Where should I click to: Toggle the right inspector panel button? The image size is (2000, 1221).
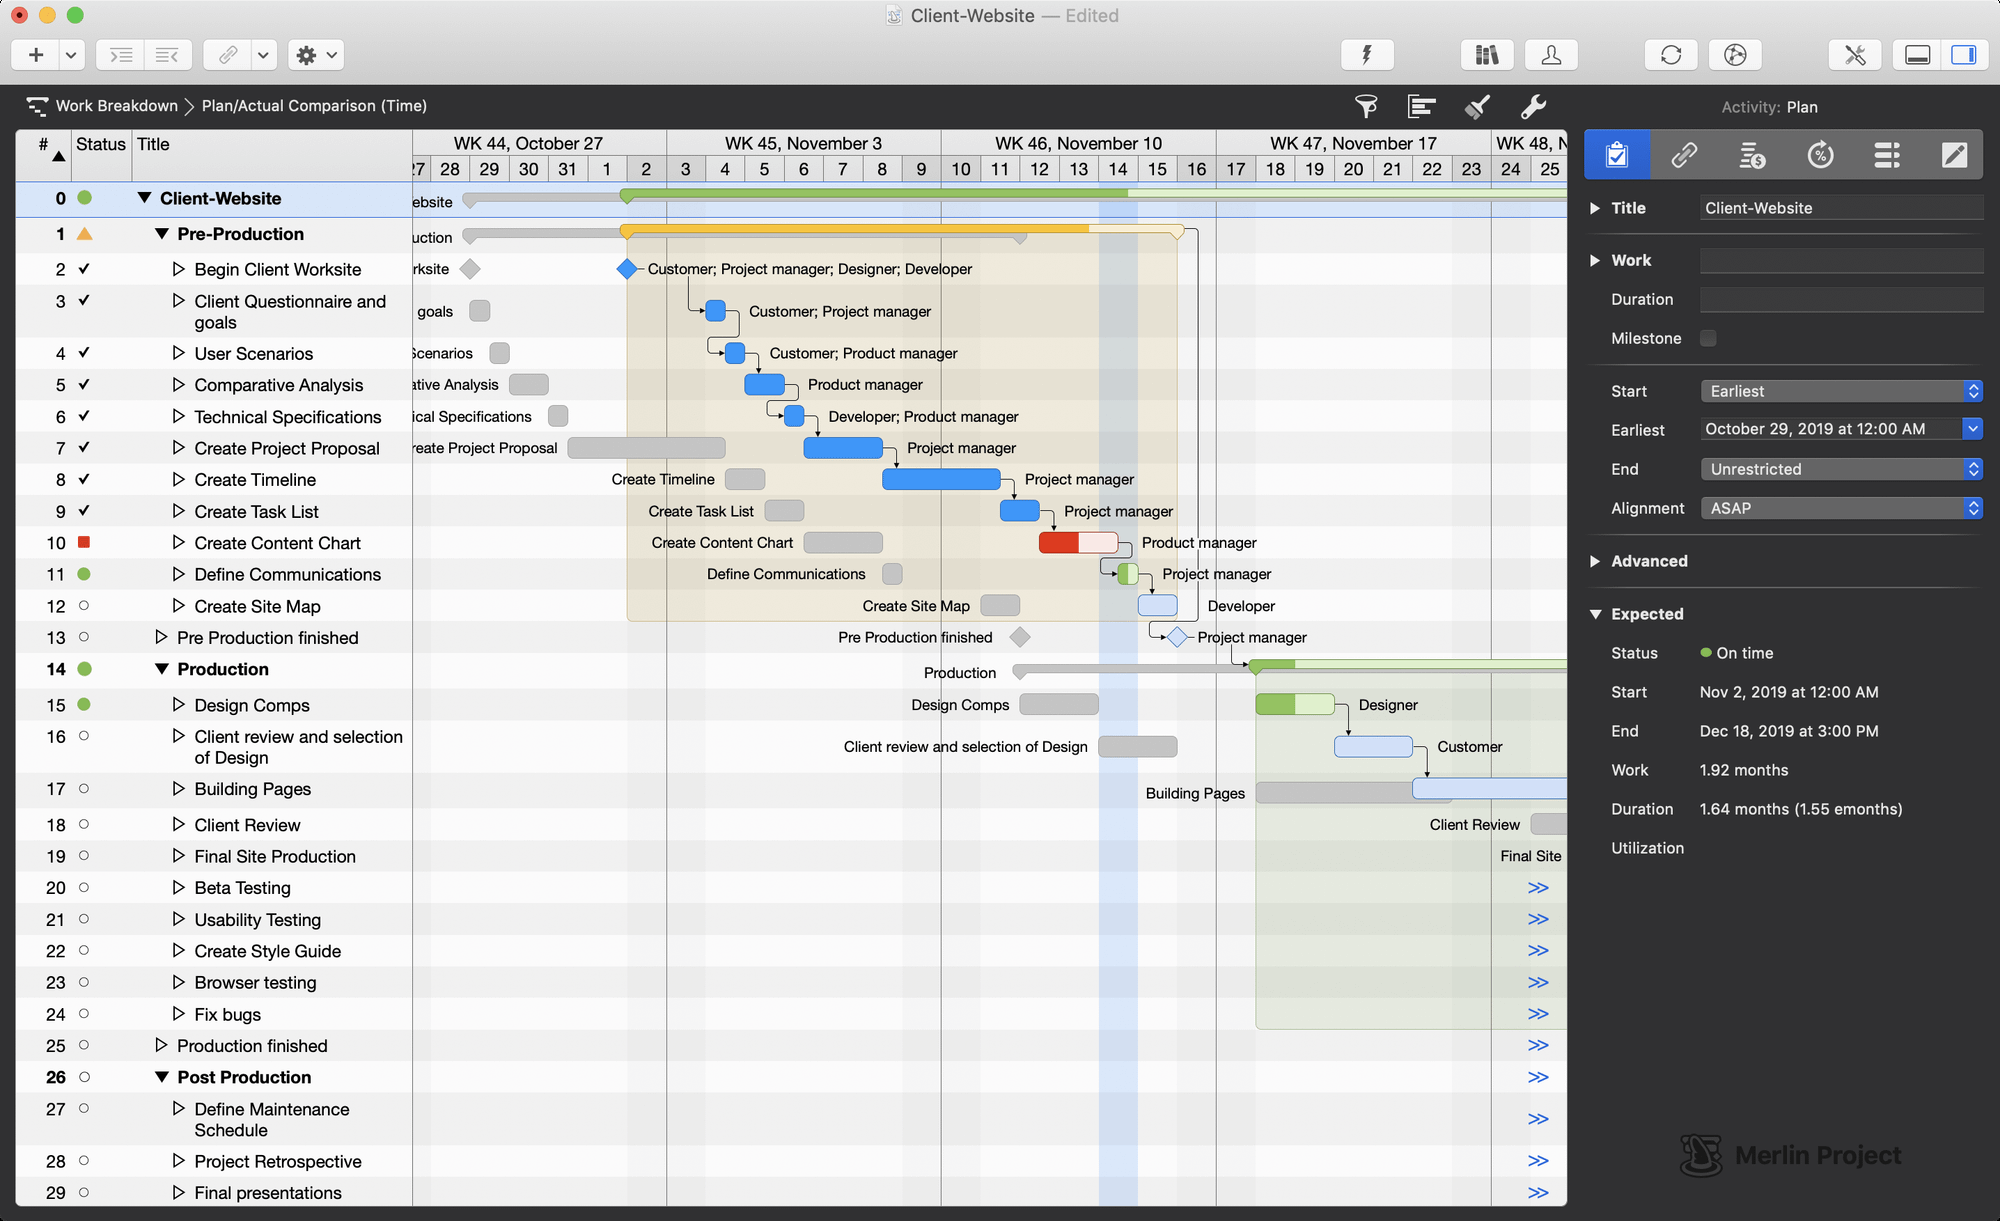tap(1963, 55)
